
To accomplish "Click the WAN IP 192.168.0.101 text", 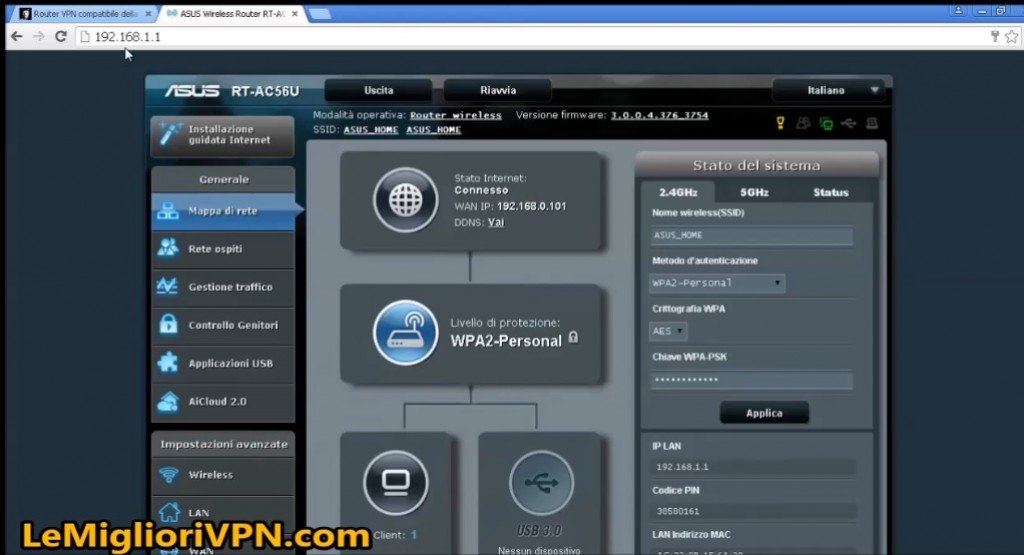I will (511, 206).
